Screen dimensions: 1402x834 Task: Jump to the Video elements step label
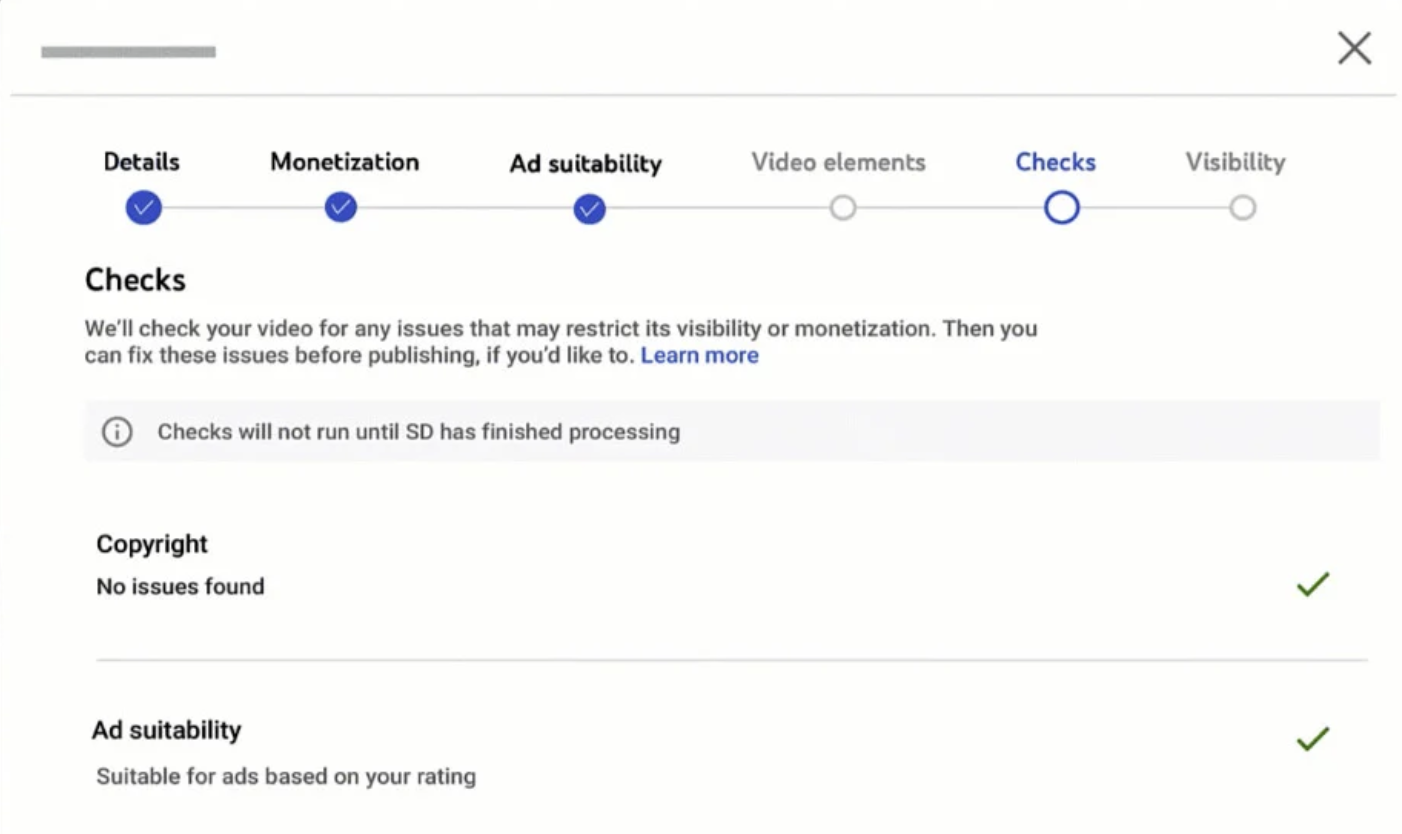click(x=838, y=162)
